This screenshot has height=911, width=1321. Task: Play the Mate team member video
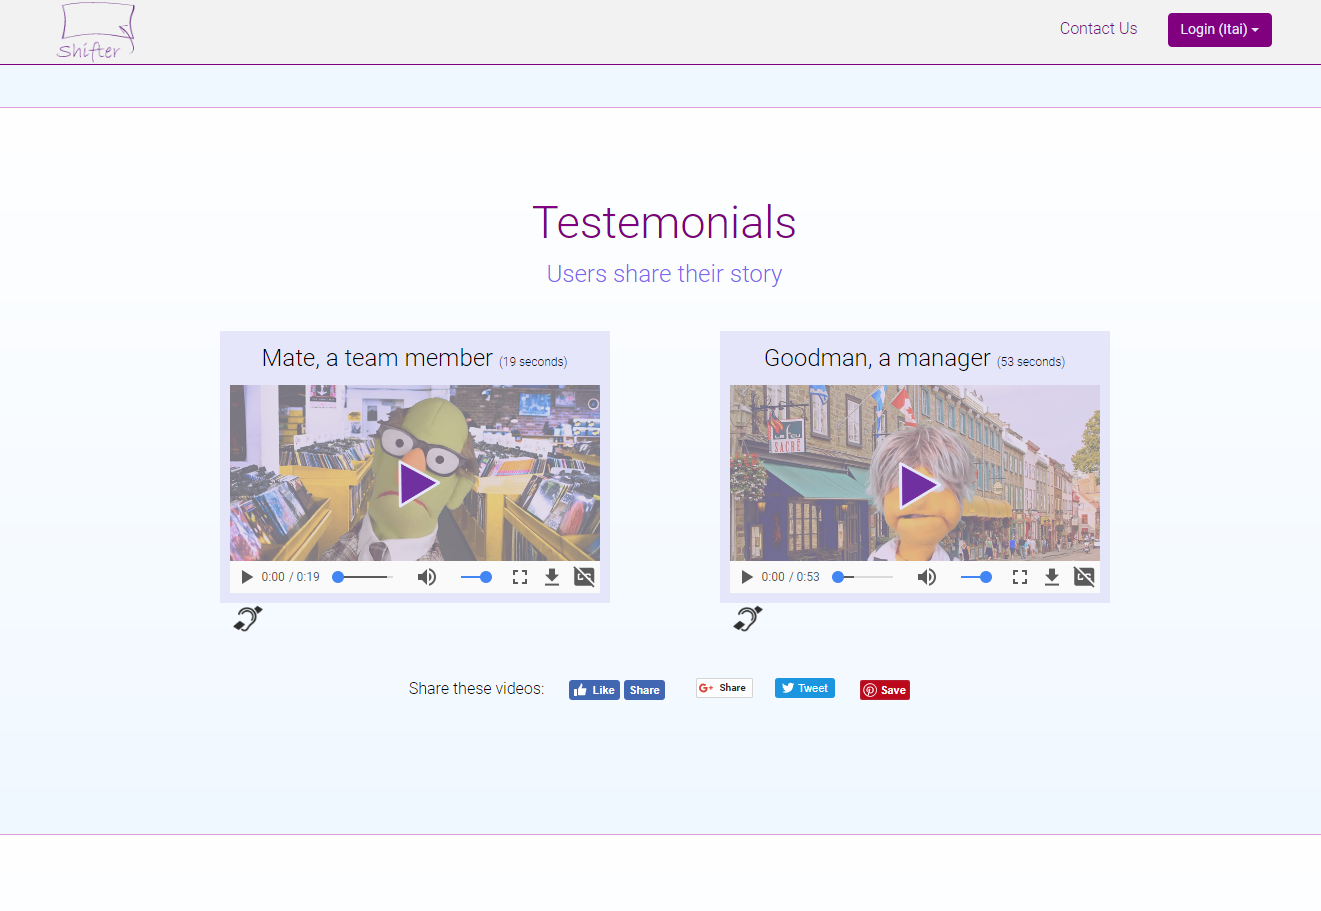(x=417, y=484)
